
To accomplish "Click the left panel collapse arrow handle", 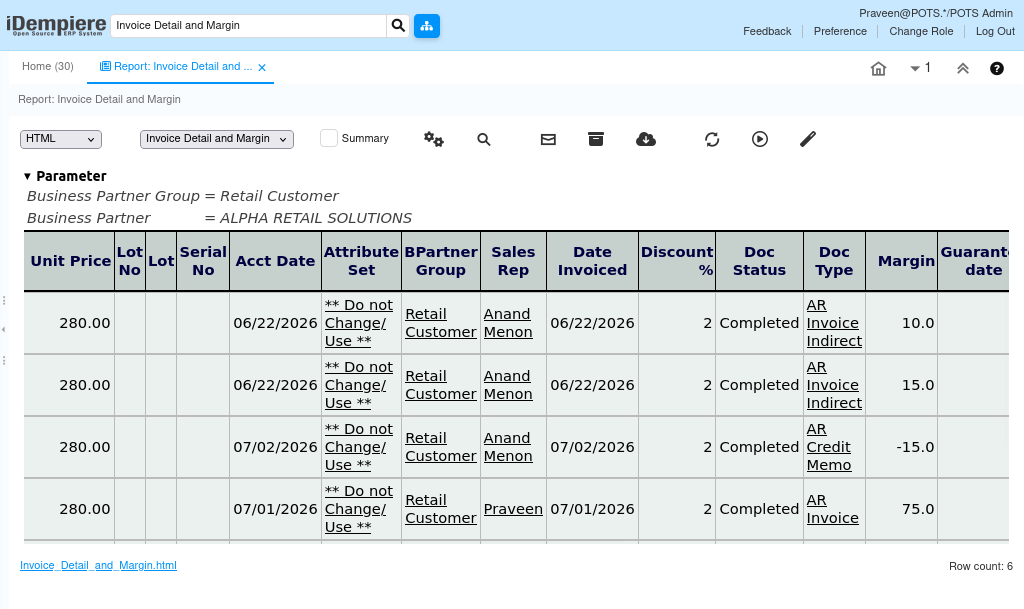I will click(x=4, y=330).
